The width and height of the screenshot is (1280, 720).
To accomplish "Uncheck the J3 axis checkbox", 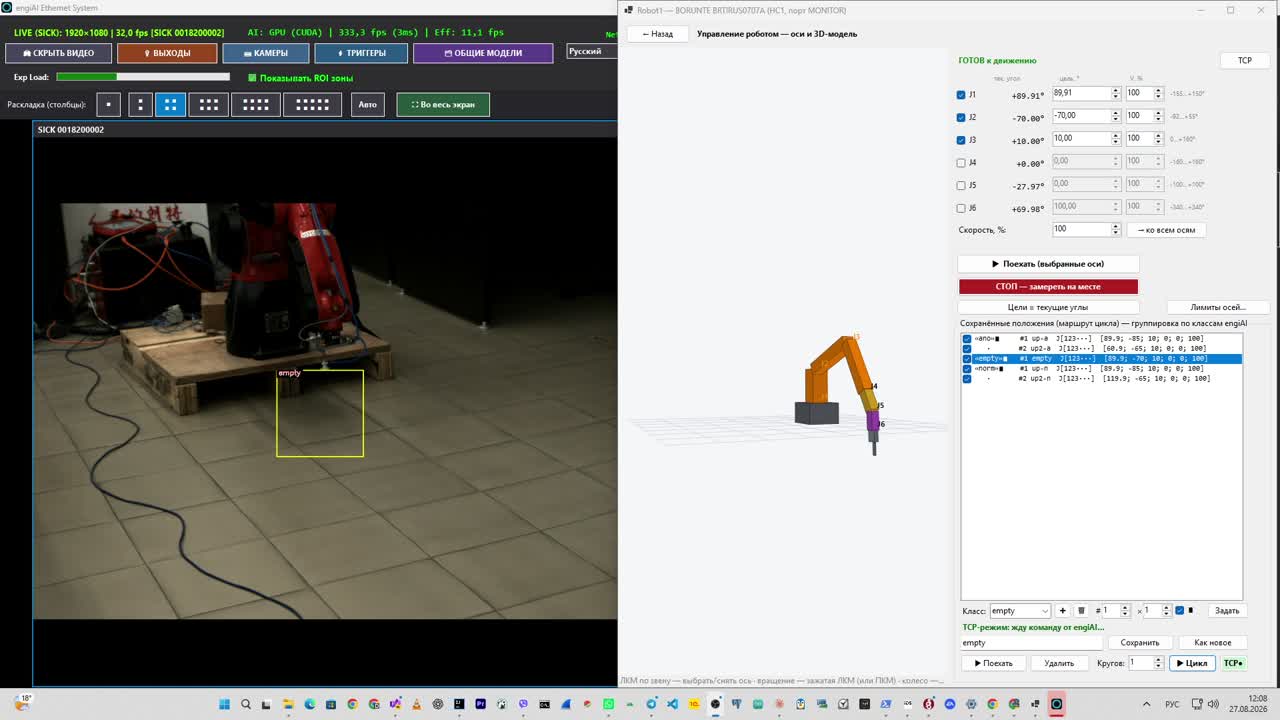I will pos(961,140).
